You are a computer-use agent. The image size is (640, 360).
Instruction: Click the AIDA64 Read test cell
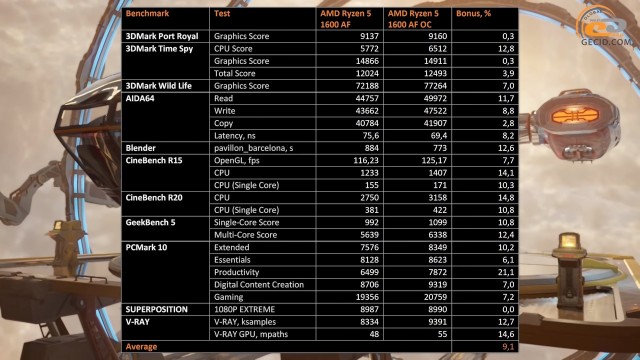pyautogui.click(x=224, y=98)
